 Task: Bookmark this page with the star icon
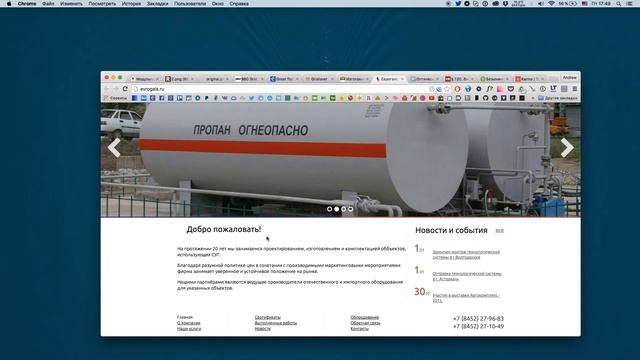coord(447,89)
